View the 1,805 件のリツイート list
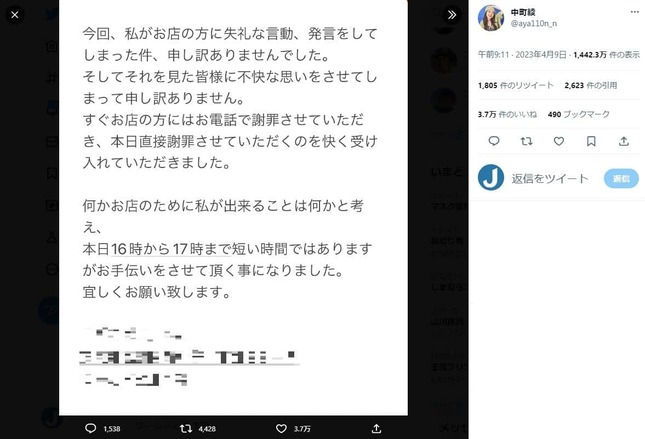This screenshot has width=645, height=439. tap(515, 85)
